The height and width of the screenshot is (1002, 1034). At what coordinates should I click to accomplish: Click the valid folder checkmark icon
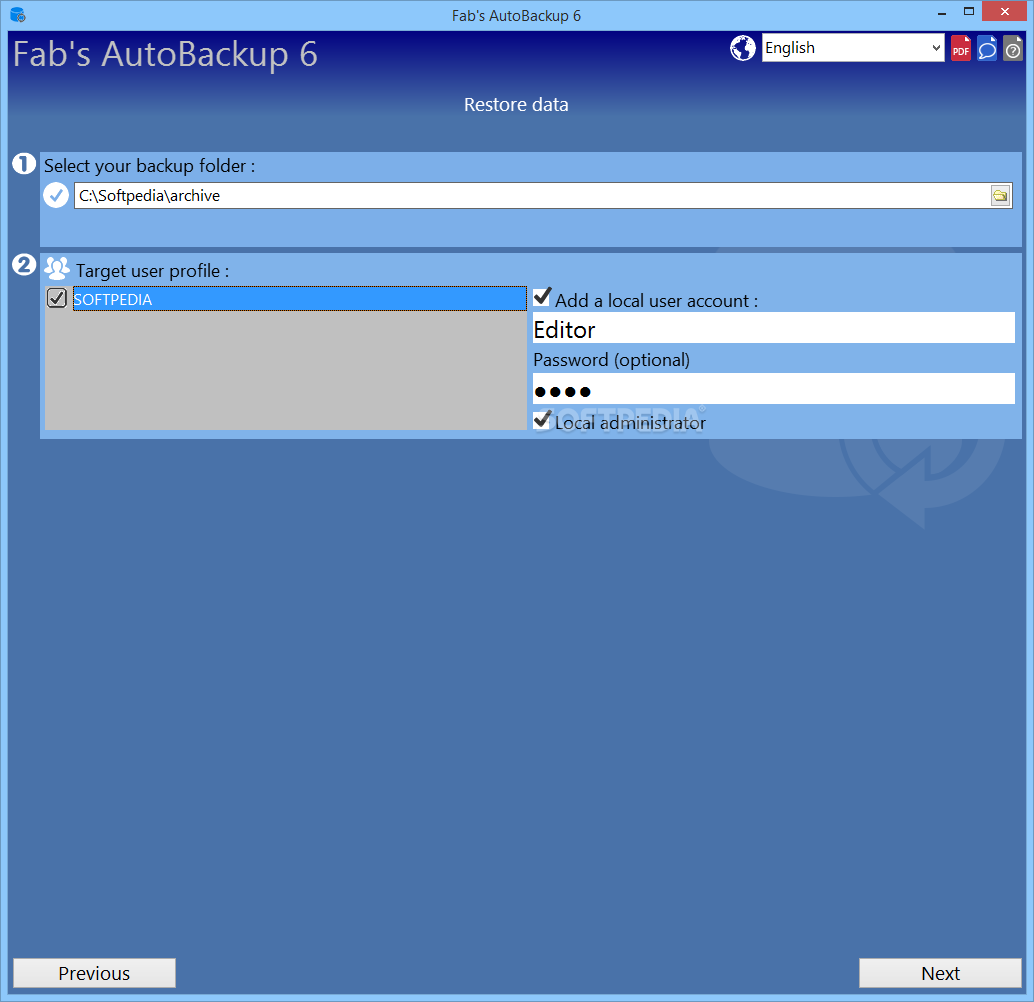coord(56,195)
